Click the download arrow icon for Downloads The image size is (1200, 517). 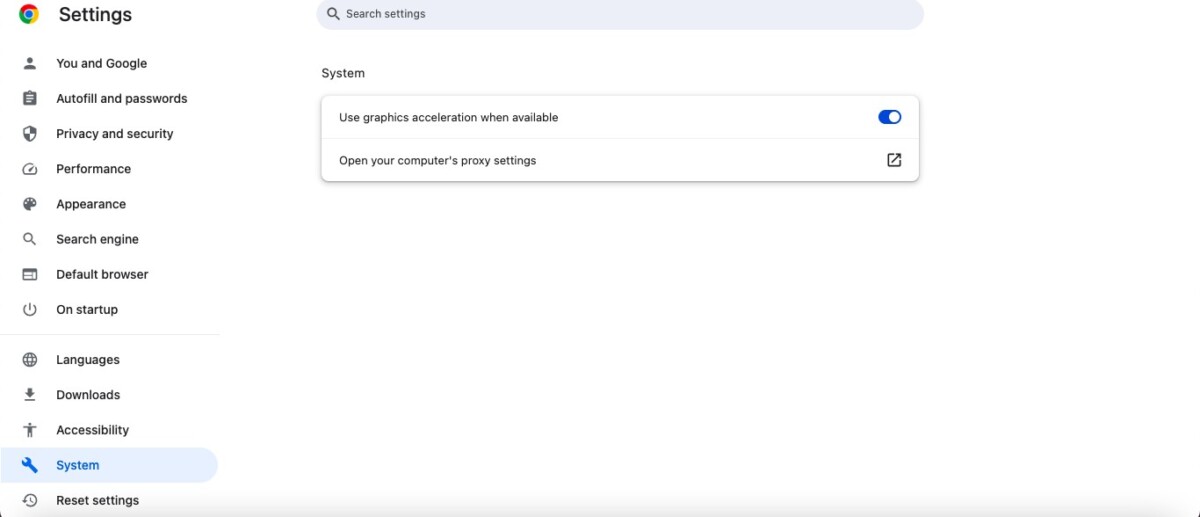pos(30,395)
